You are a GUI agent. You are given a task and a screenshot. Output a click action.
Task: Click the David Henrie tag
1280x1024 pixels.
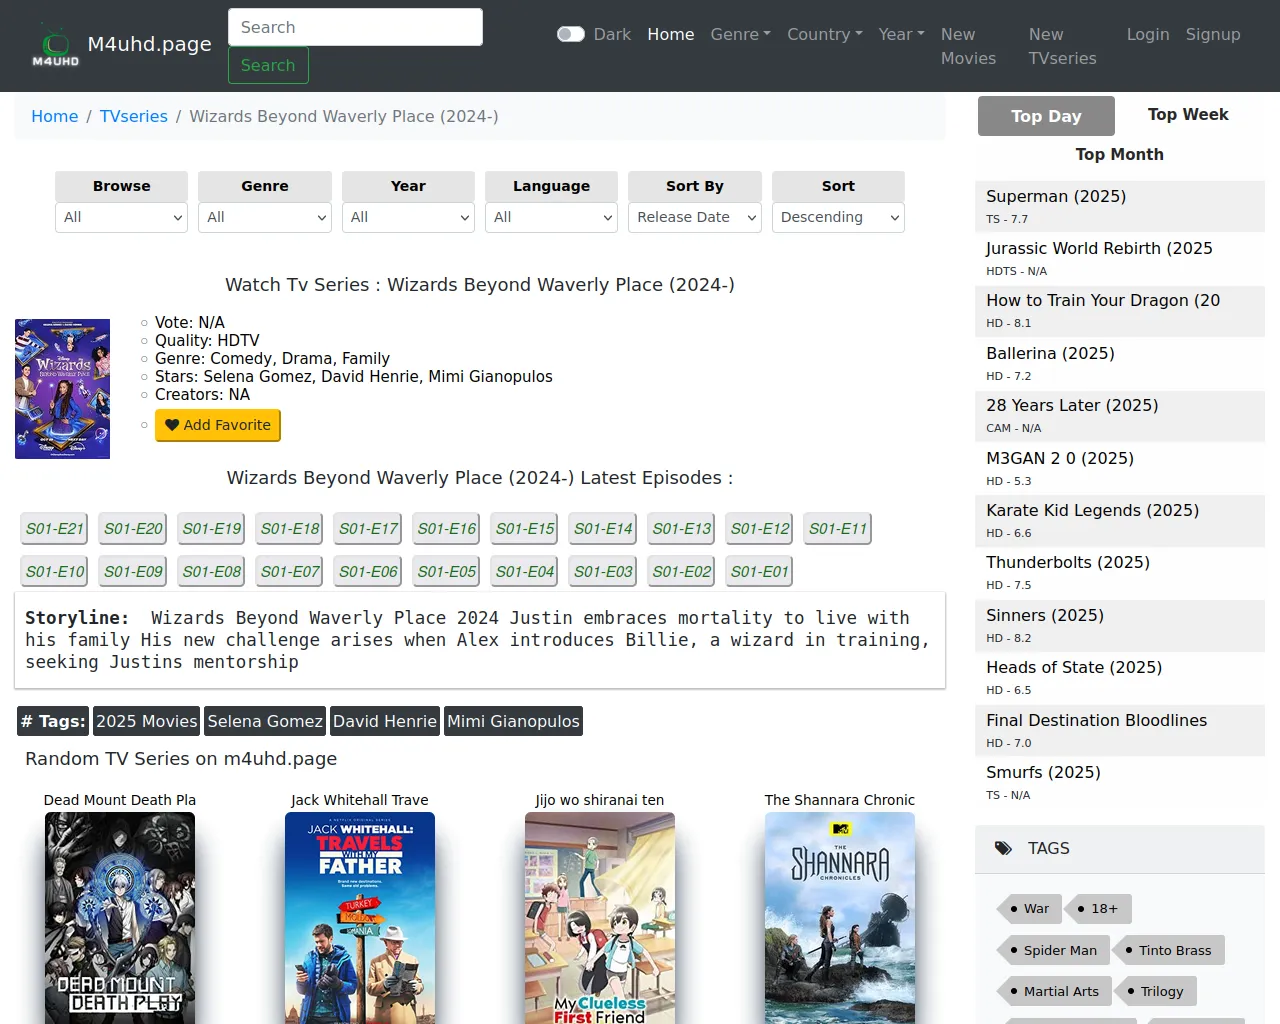pos(385,721)
